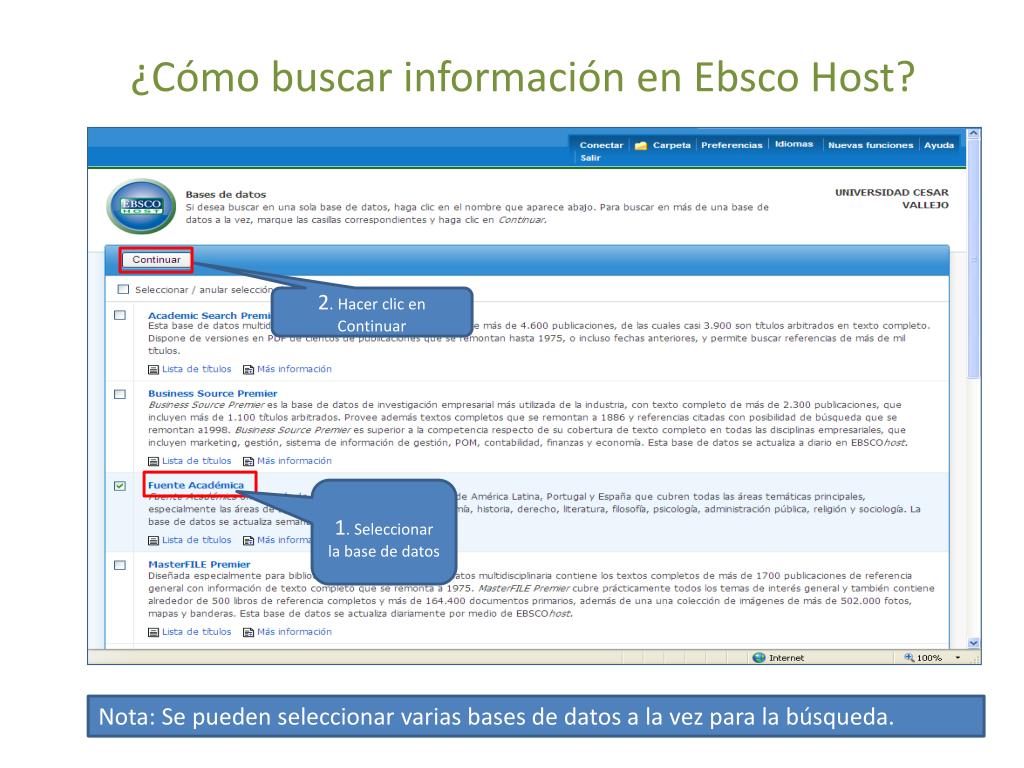Click the 100% zoom value
The height and width of the screenshot is (768, 1024).
pyautogui.click(x=929, y=658)
